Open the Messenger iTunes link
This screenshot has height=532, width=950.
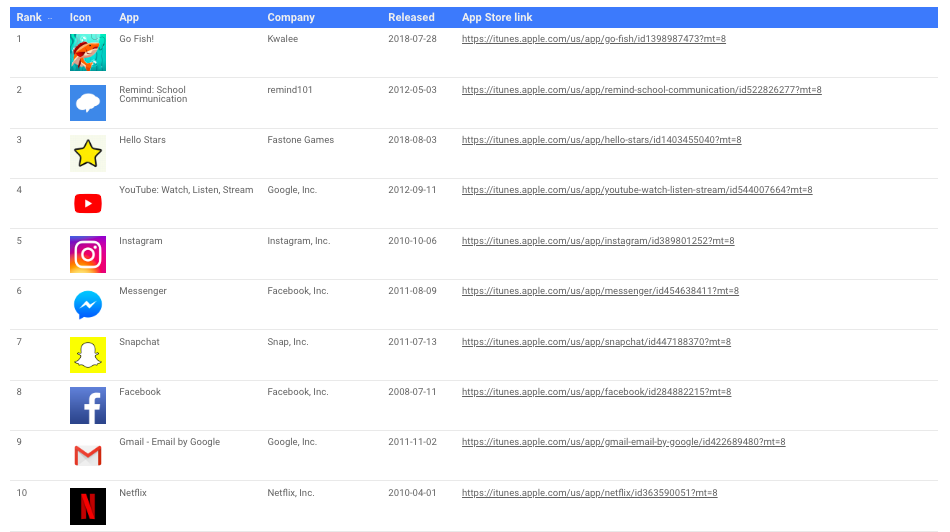pyautogui.click(x=600, y=291)
